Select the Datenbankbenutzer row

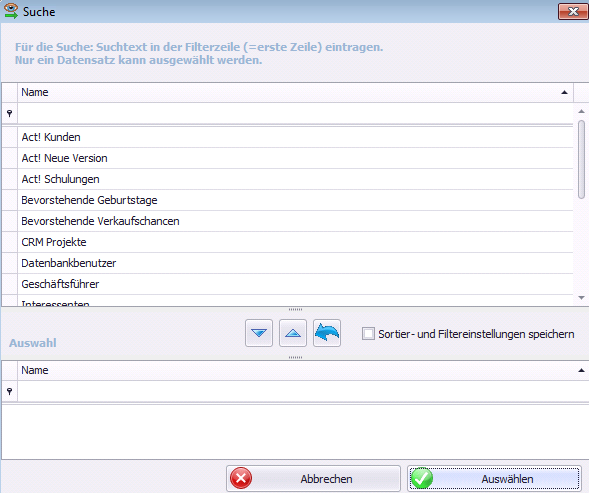(295, 263)
